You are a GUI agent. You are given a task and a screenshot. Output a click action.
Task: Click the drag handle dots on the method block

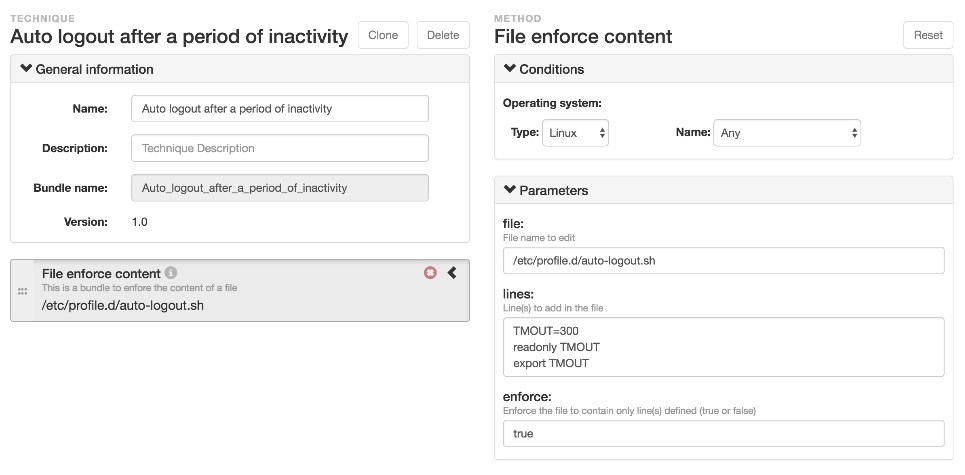click(22, 292)
